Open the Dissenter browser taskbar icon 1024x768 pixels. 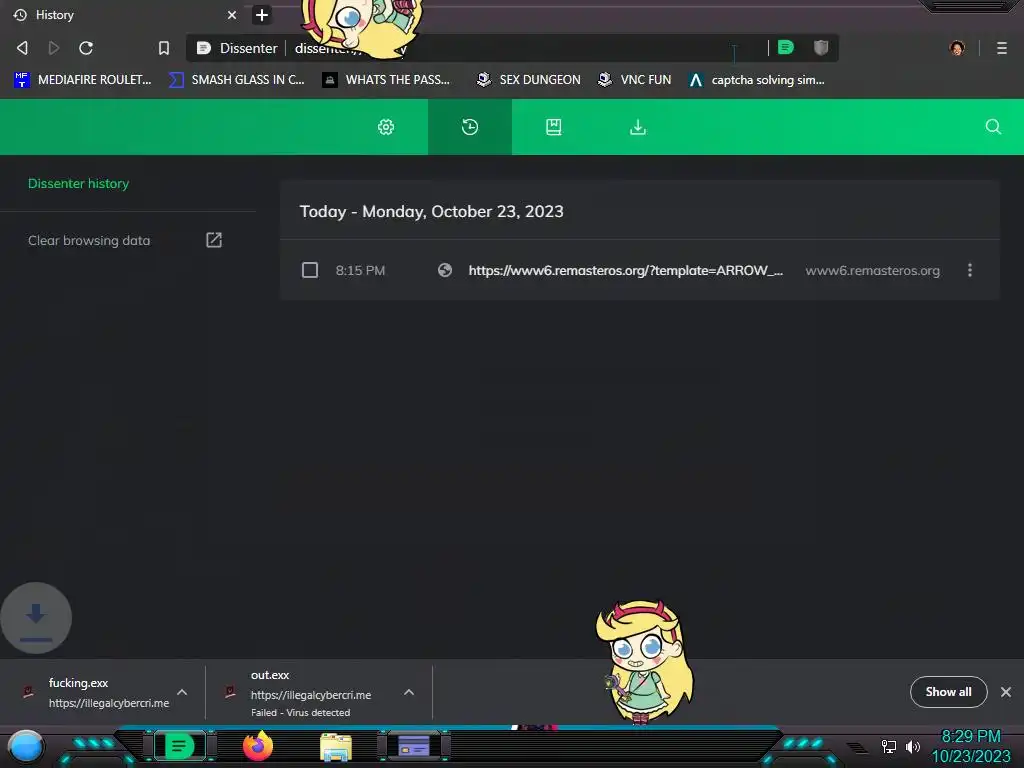[180, 746]
